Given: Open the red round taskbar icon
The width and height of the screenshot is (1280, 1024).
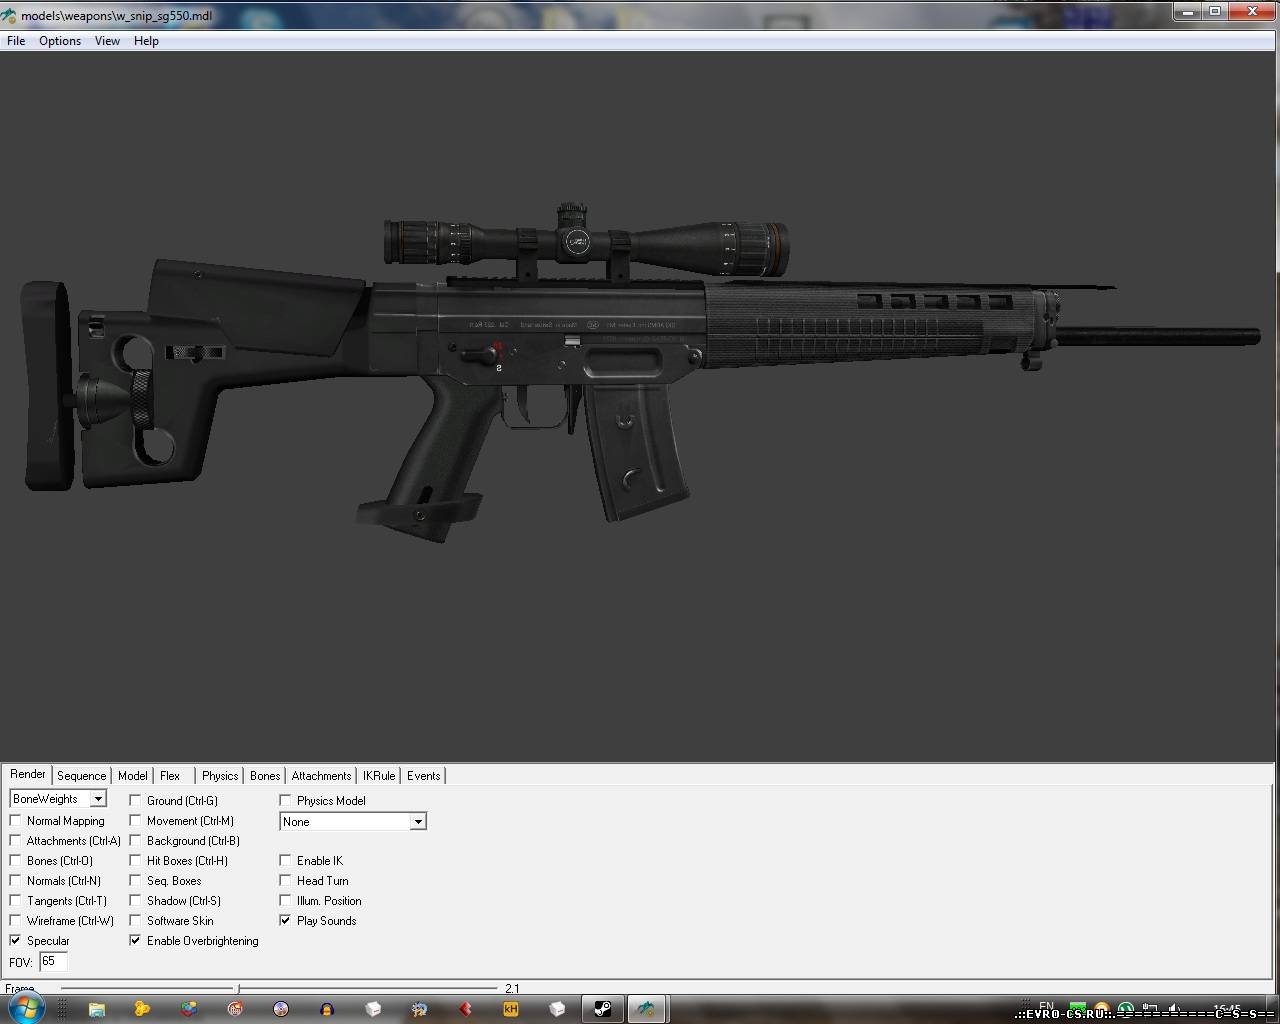Looking at the screenshot, I should (235, 1009).
